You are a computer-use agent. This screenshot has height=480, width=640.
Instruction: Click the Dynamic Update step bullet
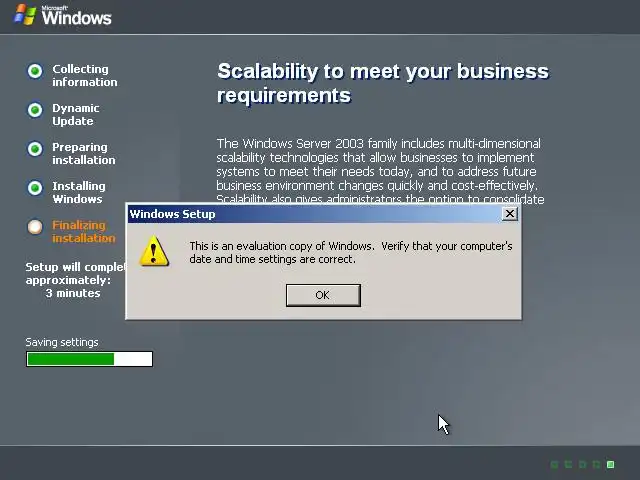point(35,110)
